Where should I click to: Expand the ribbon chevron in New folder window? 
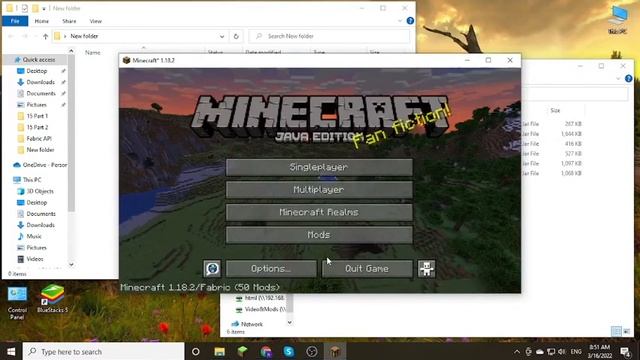coord(400,21)
